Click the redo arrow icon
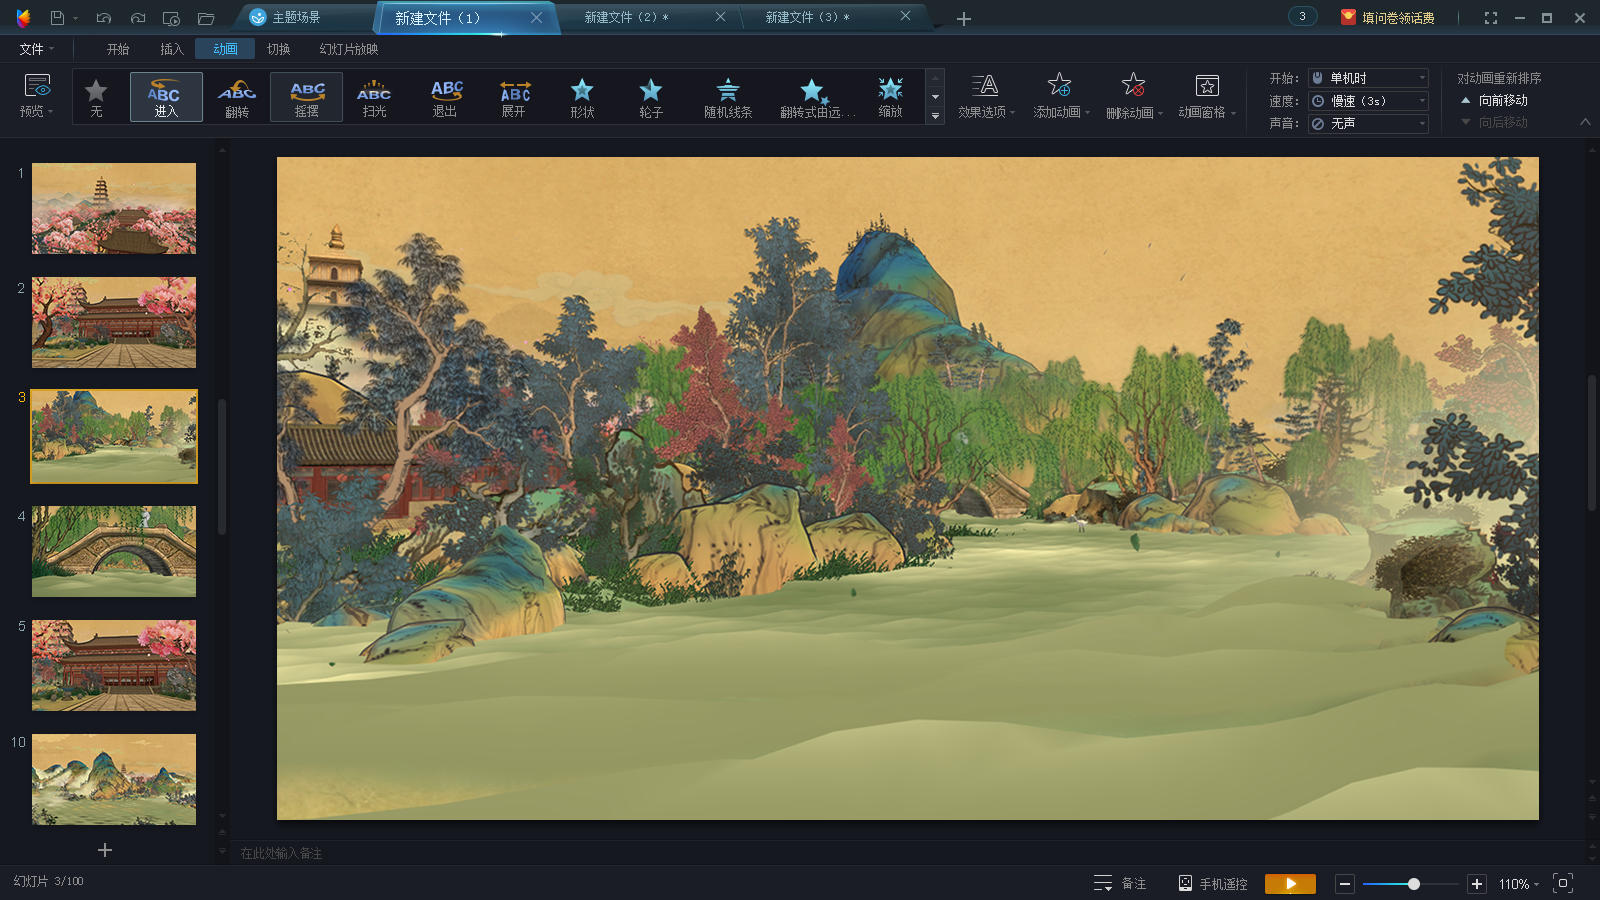Screen dimensions: 1600x900 (x=138, y=18)
